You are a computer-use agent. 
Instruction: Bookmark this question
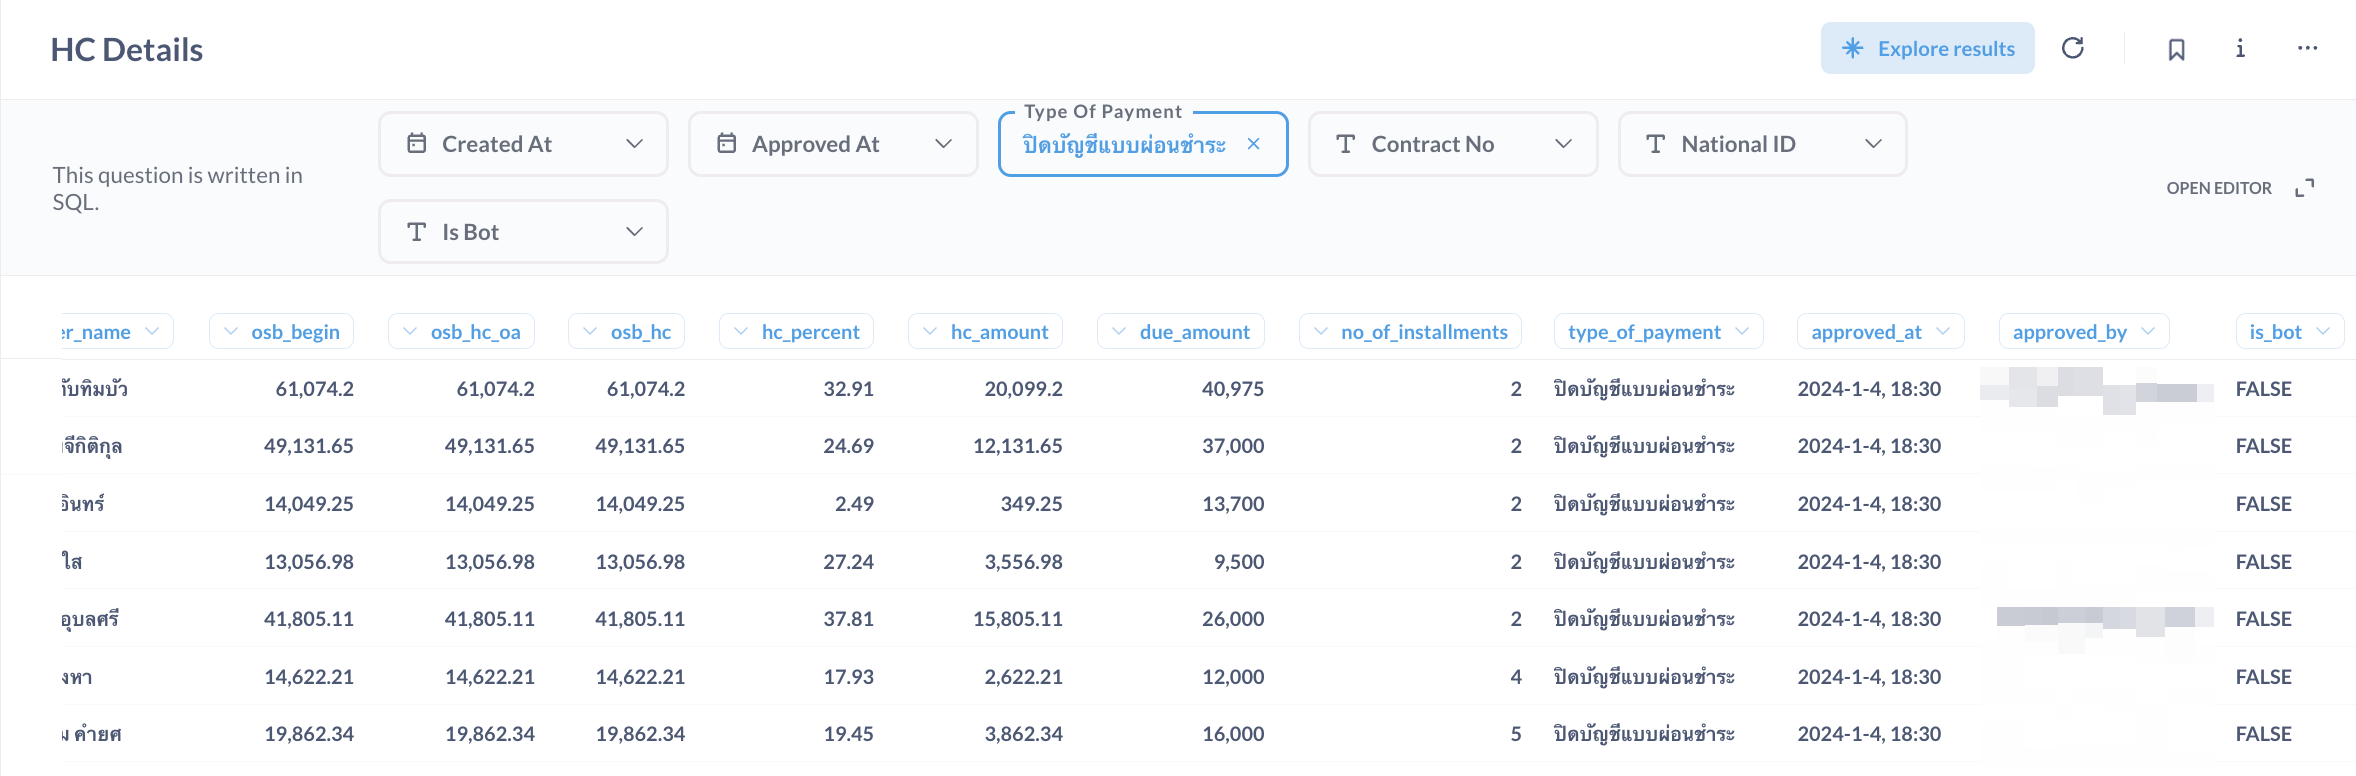tap(2176, 49)
